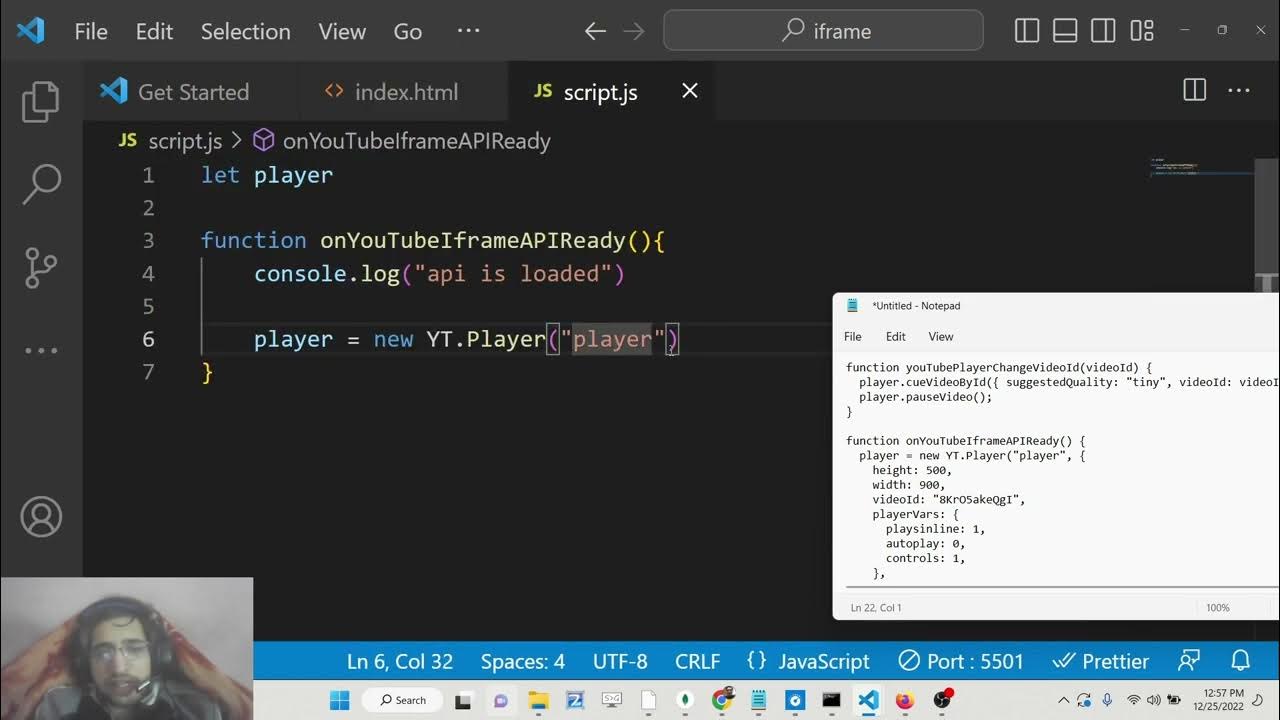Click the editor vertical scrollbar
Viewport: 1280px width, 720px height.
pyautogui.click(x=1266, y=220)
